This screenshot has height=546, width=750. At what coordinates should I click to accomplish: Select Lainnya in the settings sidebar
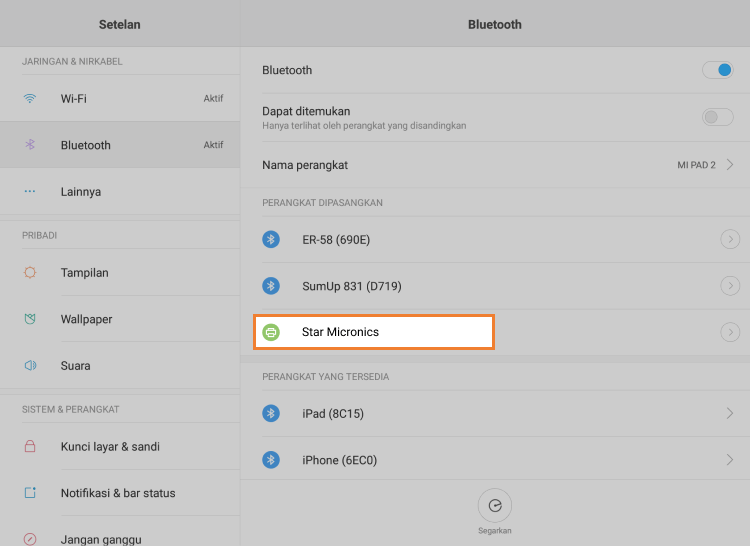tap(80, 192)
